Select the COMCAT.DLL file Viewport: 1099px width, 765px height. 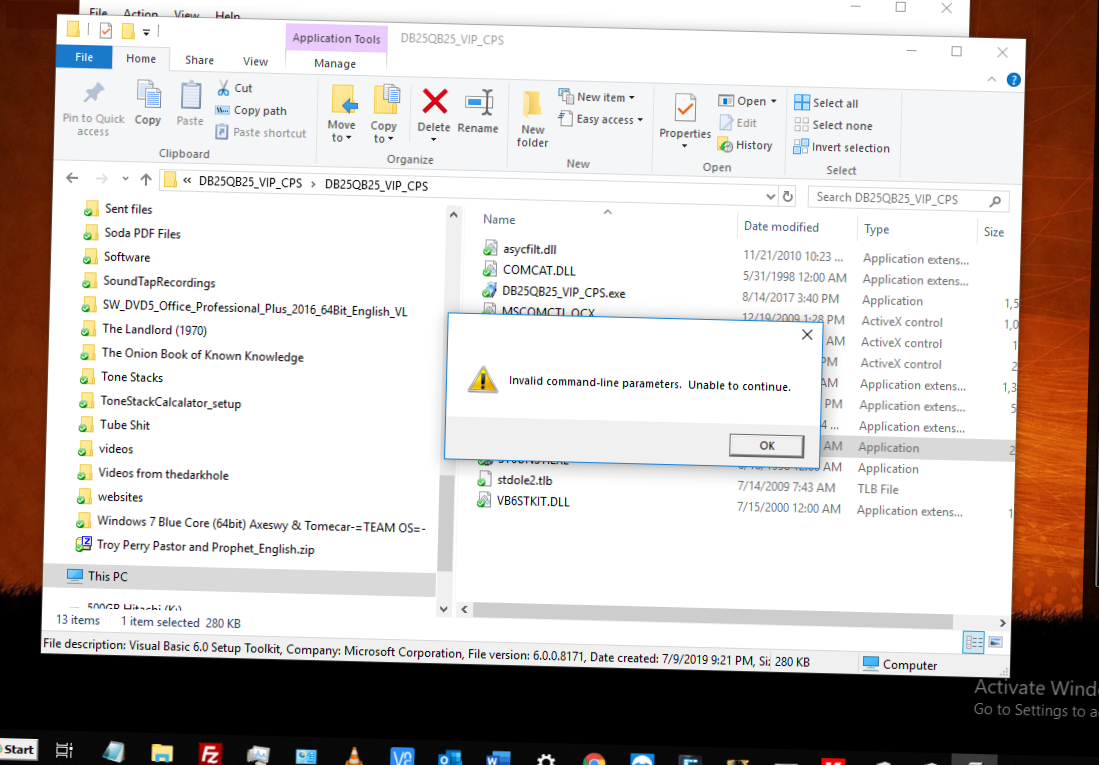pyautogui.click(x=530, y=270)
